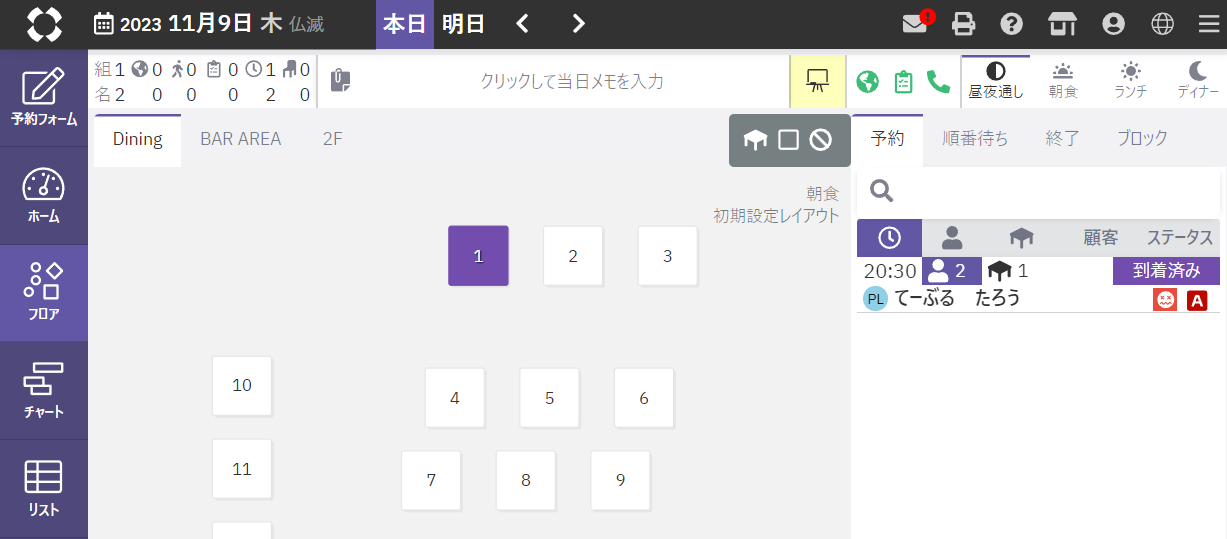
Task: Sort by time clock column header
Action: pos(888,238)
